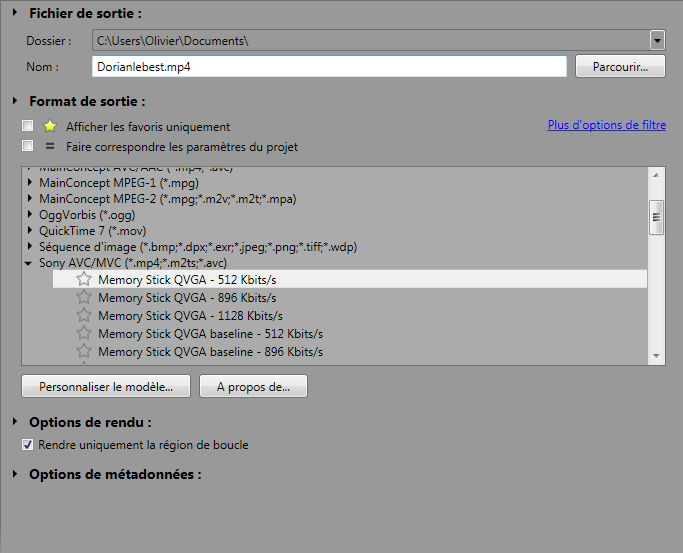Screen dimensions: 683x553
Task: Favorite the QVGA baseline 512 Kbits/s preset
Action: pyautogui.click(x=84, y=334)
